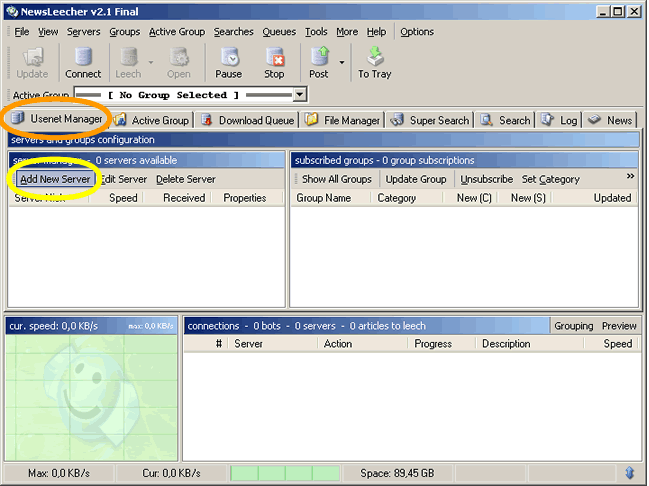Click the Edit Server button
The height and width of the screenshot is (486, 649).
click(124, 179)
